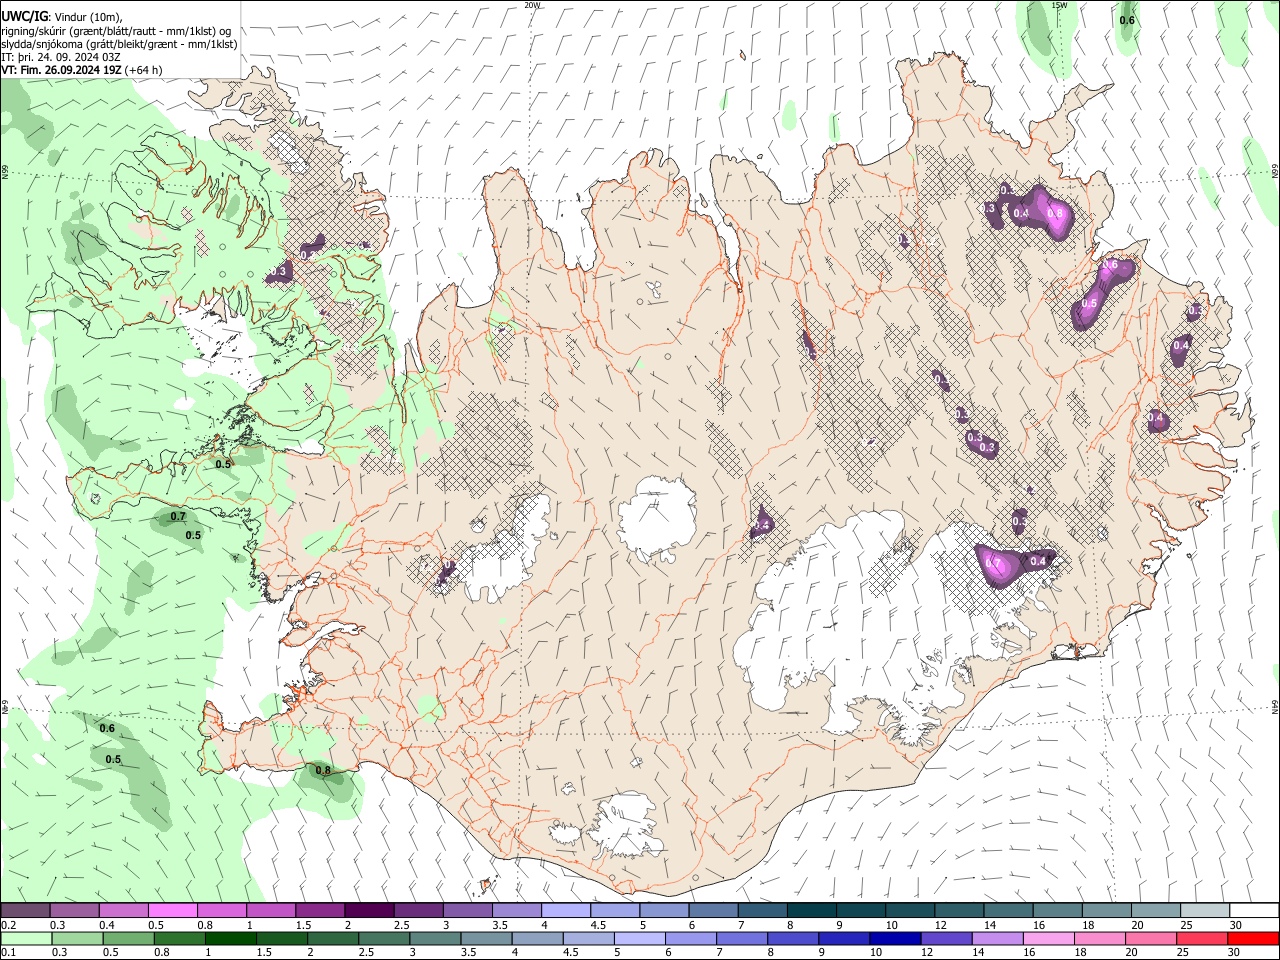Click the bright pink 0.5 snow legend swatch
Image resolution: width=1280 pixels, height=960 pixels.
tap(172, 911)
